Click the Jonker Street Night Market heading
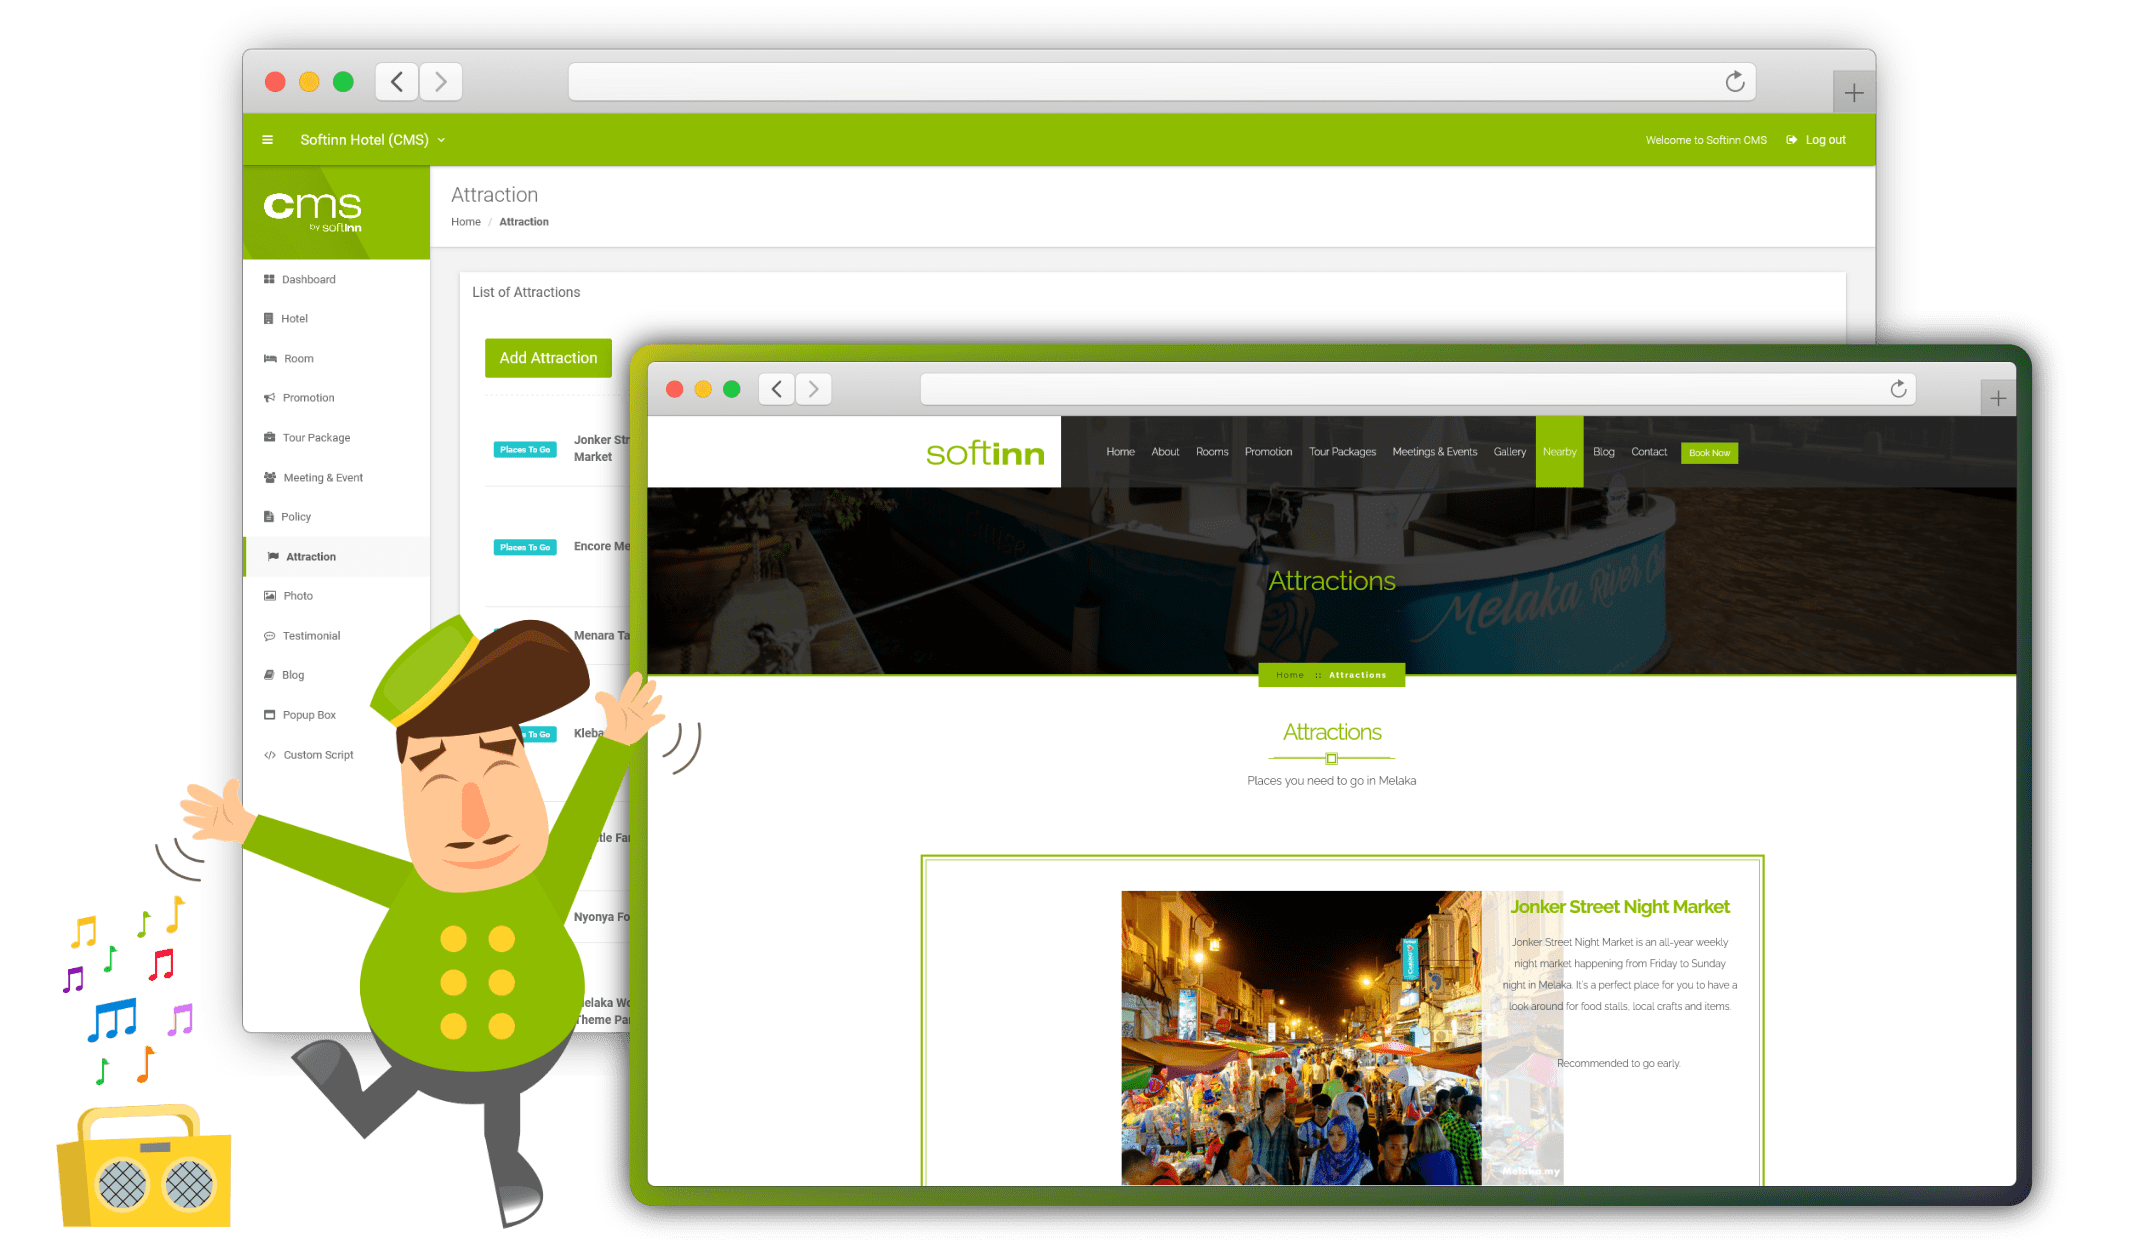The image size is (2144, 1250). 1619,907
